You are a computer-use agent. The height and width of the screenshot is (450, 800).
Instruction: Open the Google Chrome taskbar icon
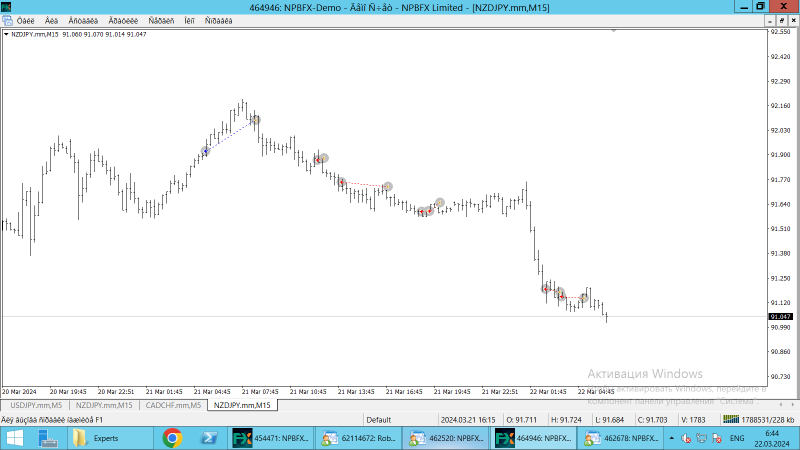pyautogui.click(x=172, y=438)
